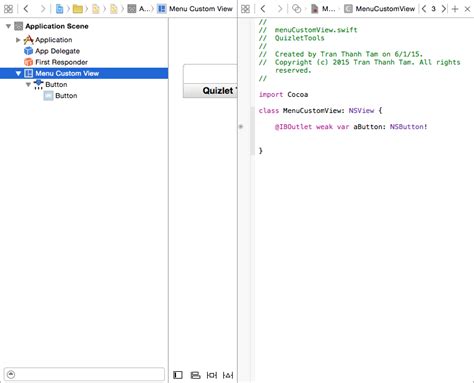The height and width of the screenshot is (383, 474).
Task: Close the assistant editor pane
Action: [467, 9]
